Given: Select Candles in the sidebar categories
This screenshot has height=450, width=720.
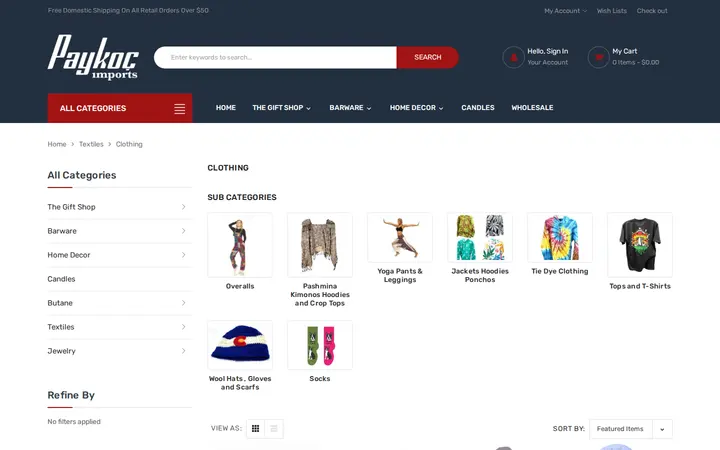Looking at the screenshot, I should 61,279.
